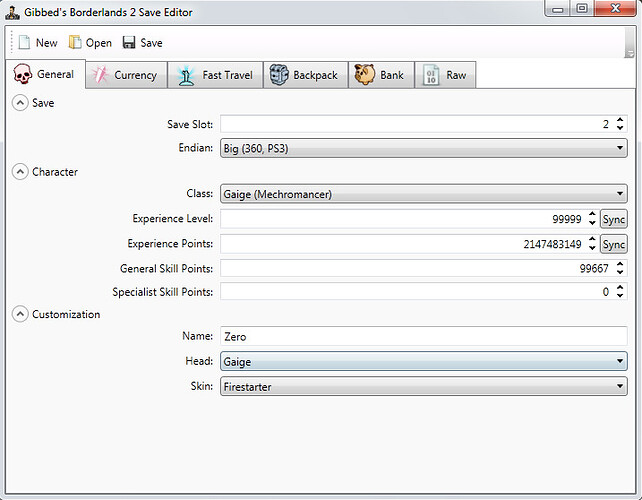Open the Currency tab
The image size is (642, 500).
(x=124, y=75)
